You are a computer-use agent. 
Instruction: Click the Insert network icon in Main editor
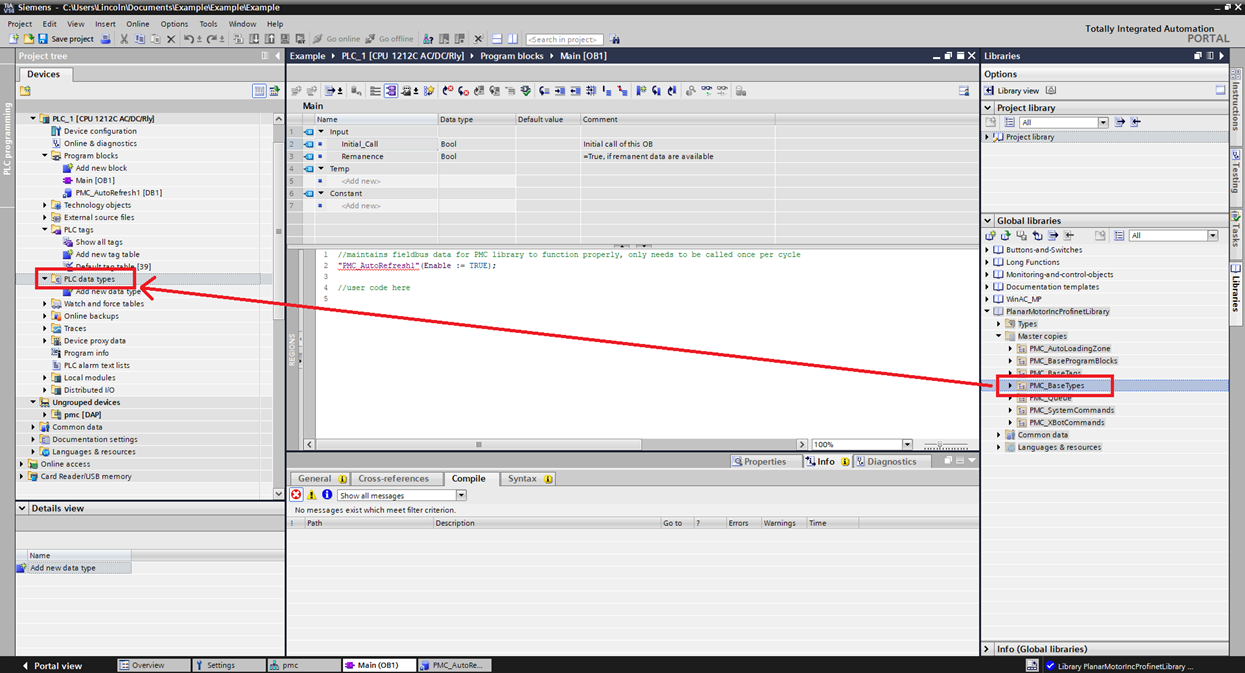pos(297,90)
